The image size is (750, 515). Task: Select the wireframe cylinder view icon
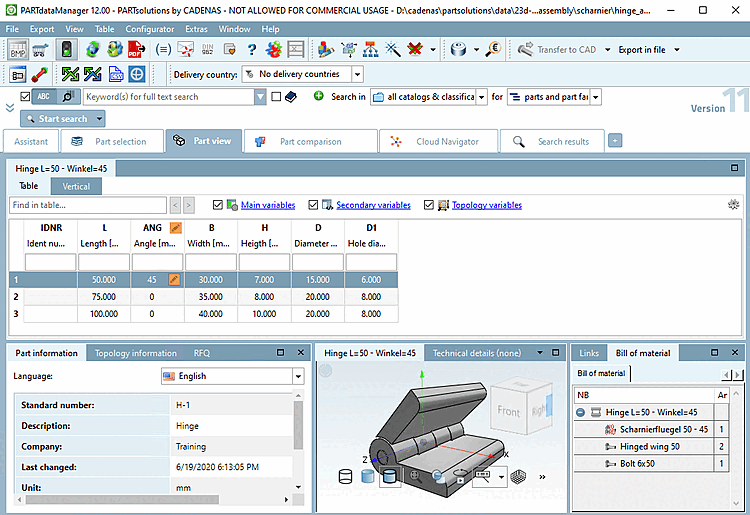[346, 477]
